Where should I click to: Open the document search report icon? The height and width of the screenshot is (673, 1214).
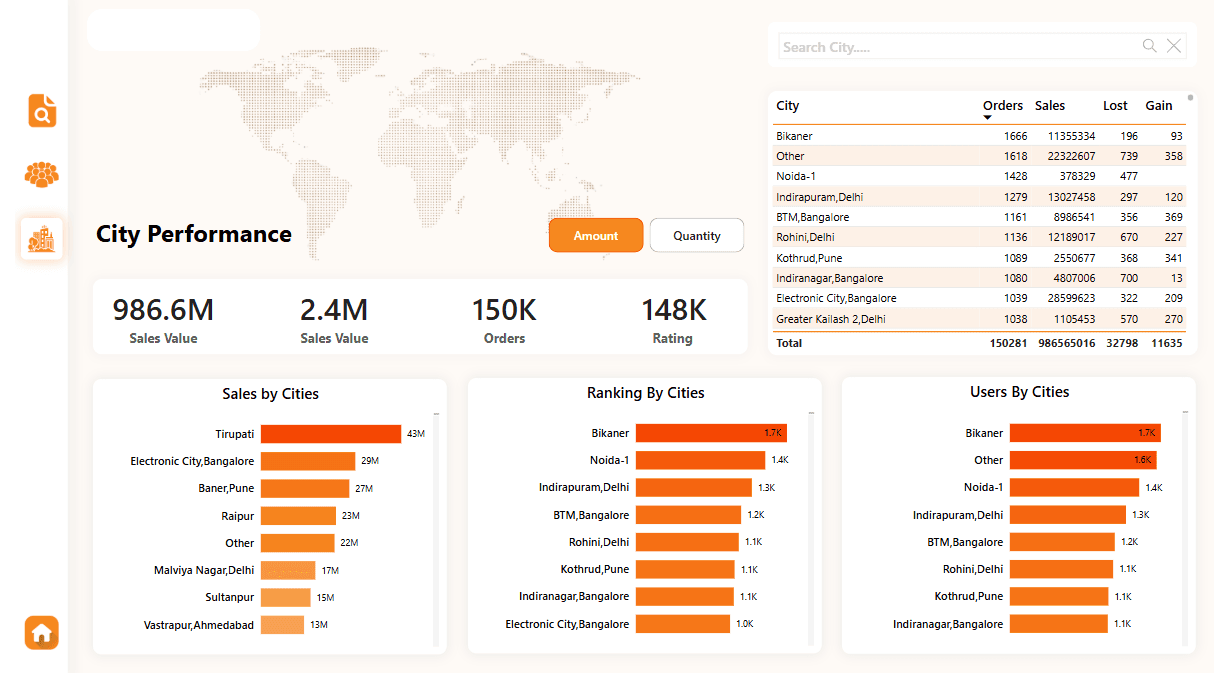[x=42, y=111]
